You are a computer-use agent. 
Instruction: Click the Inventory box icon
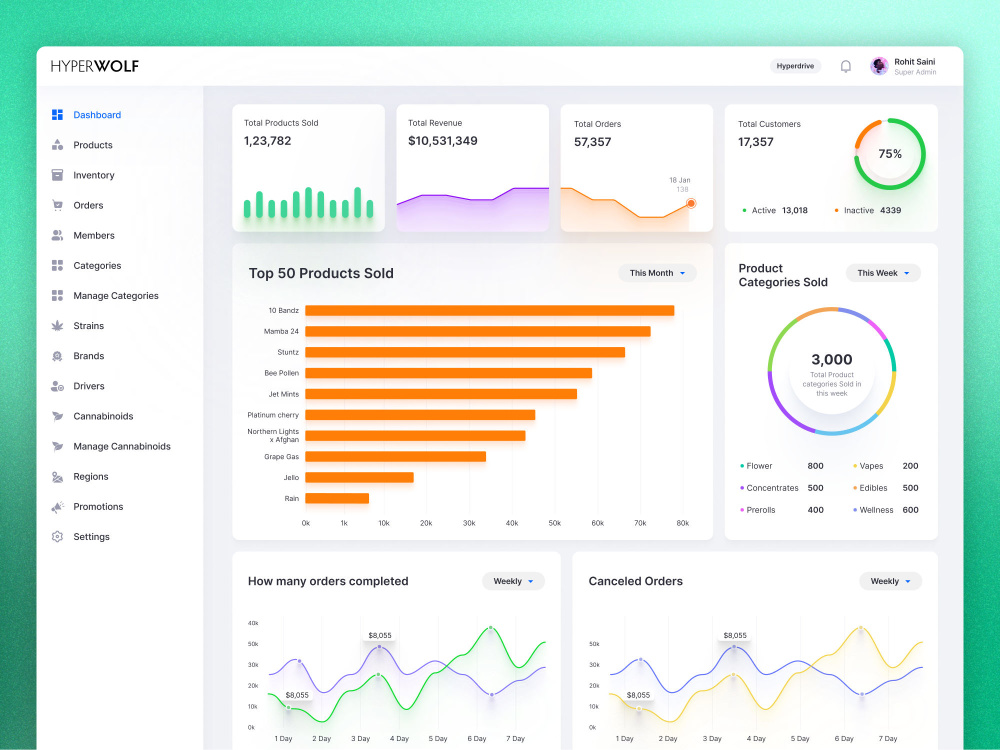click(57, 175)
